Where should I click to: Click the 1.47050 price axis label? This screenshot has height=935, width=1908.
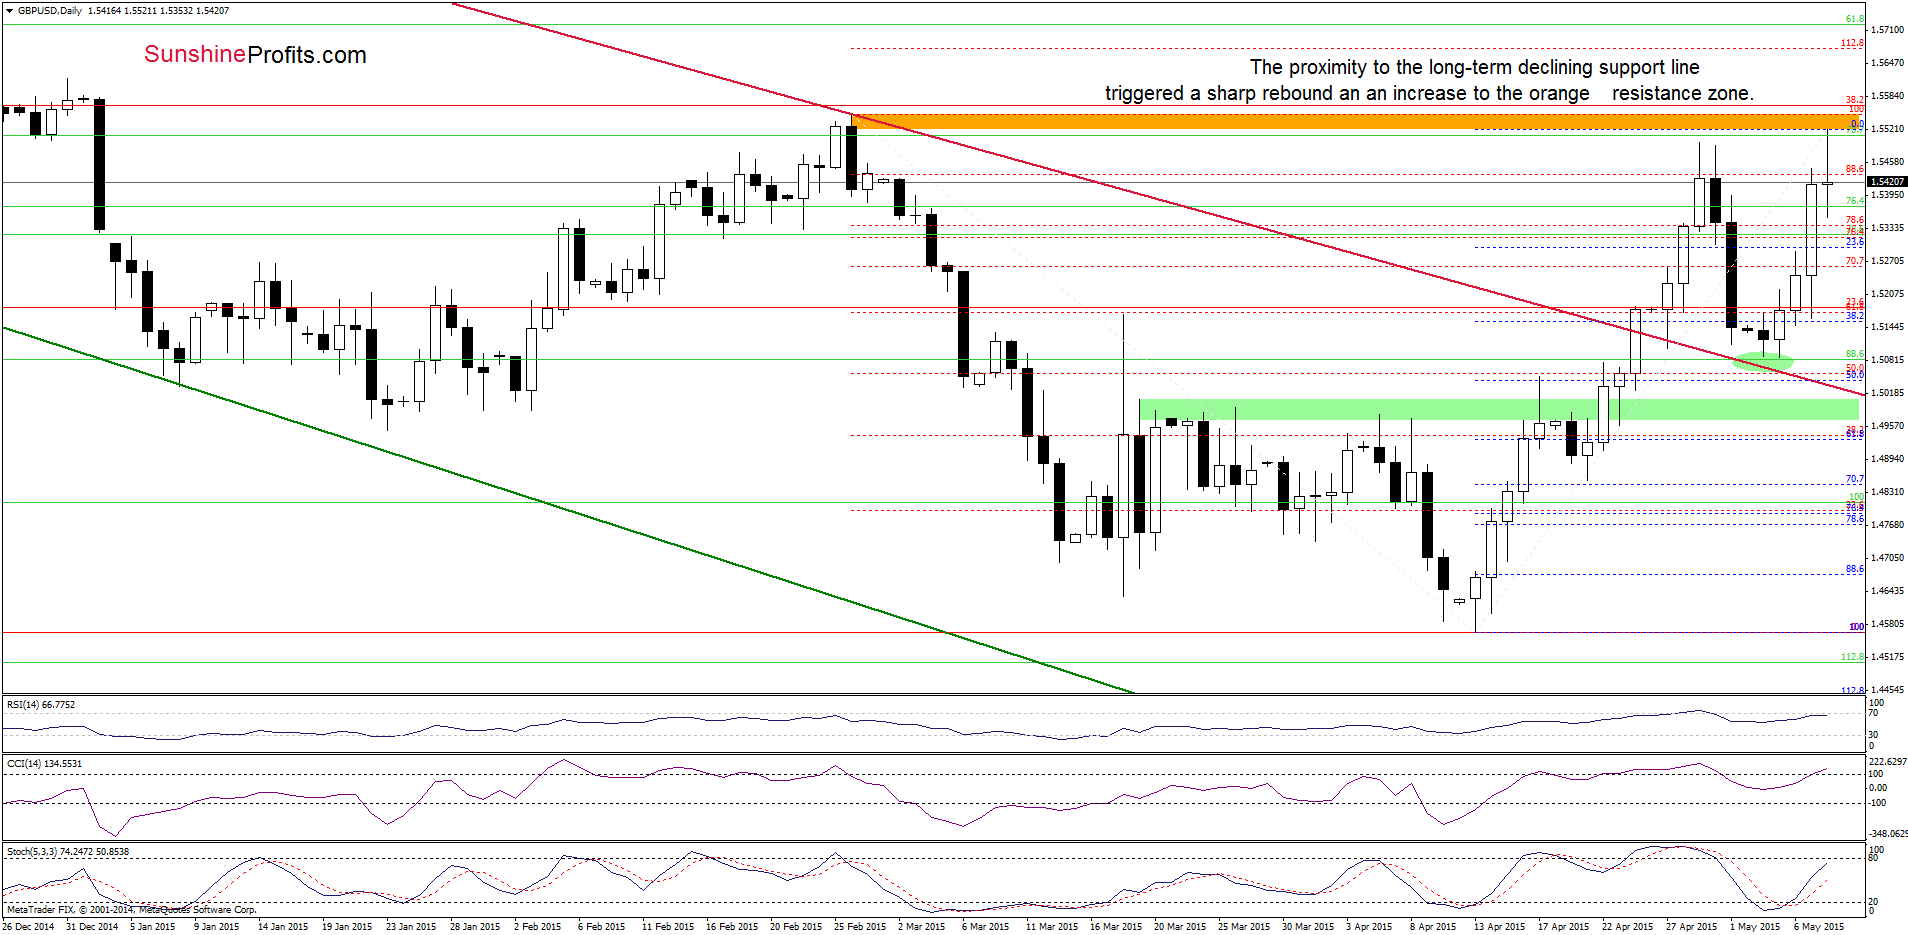tap(1887, 558)
